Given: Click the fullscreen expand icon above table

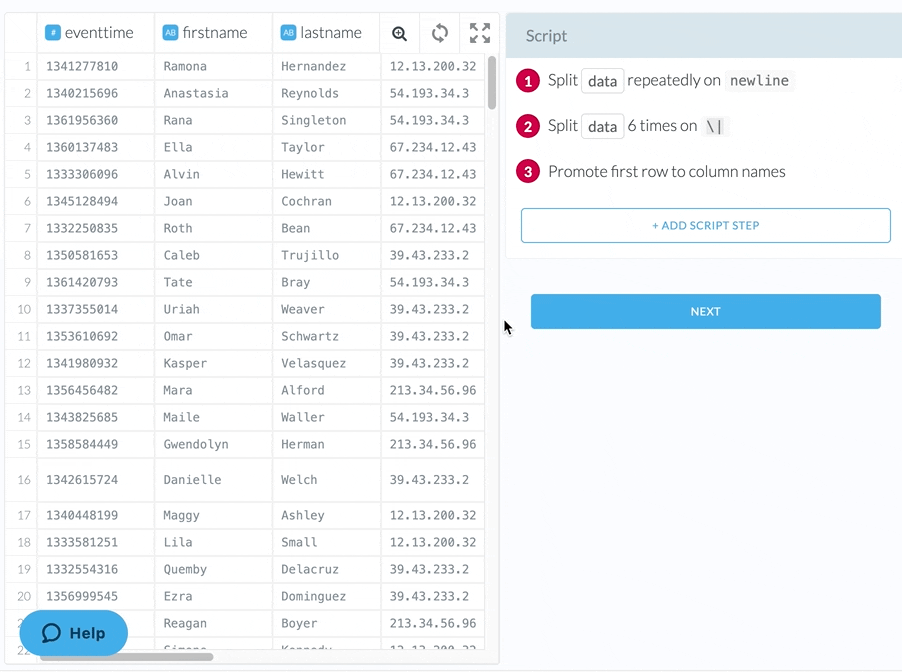Looking at the screenshot, I should (480, 33).
